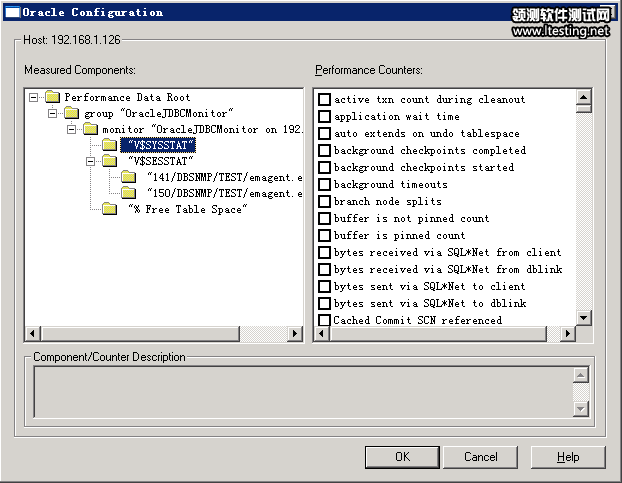Click the Oracle Configuration title bar icon

click(12, 12)
